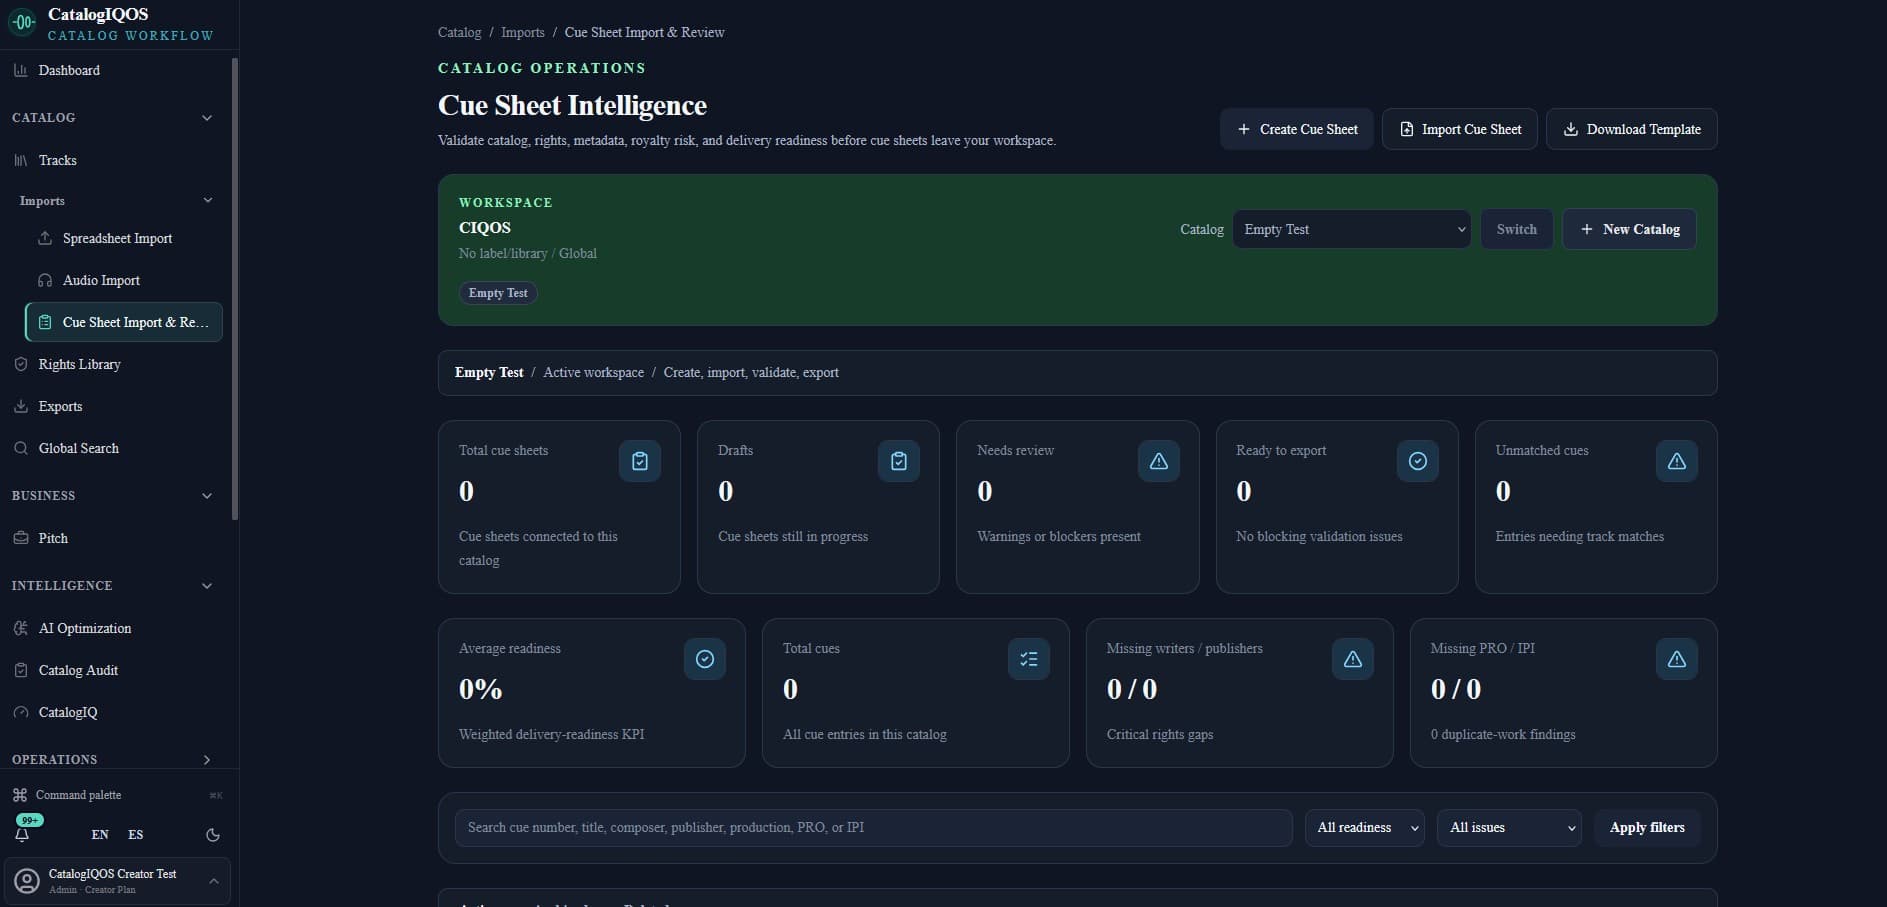Click the AI Optimization icon
The width and height of the screenshot is (1887, 907).
click(x=21, y=628)
